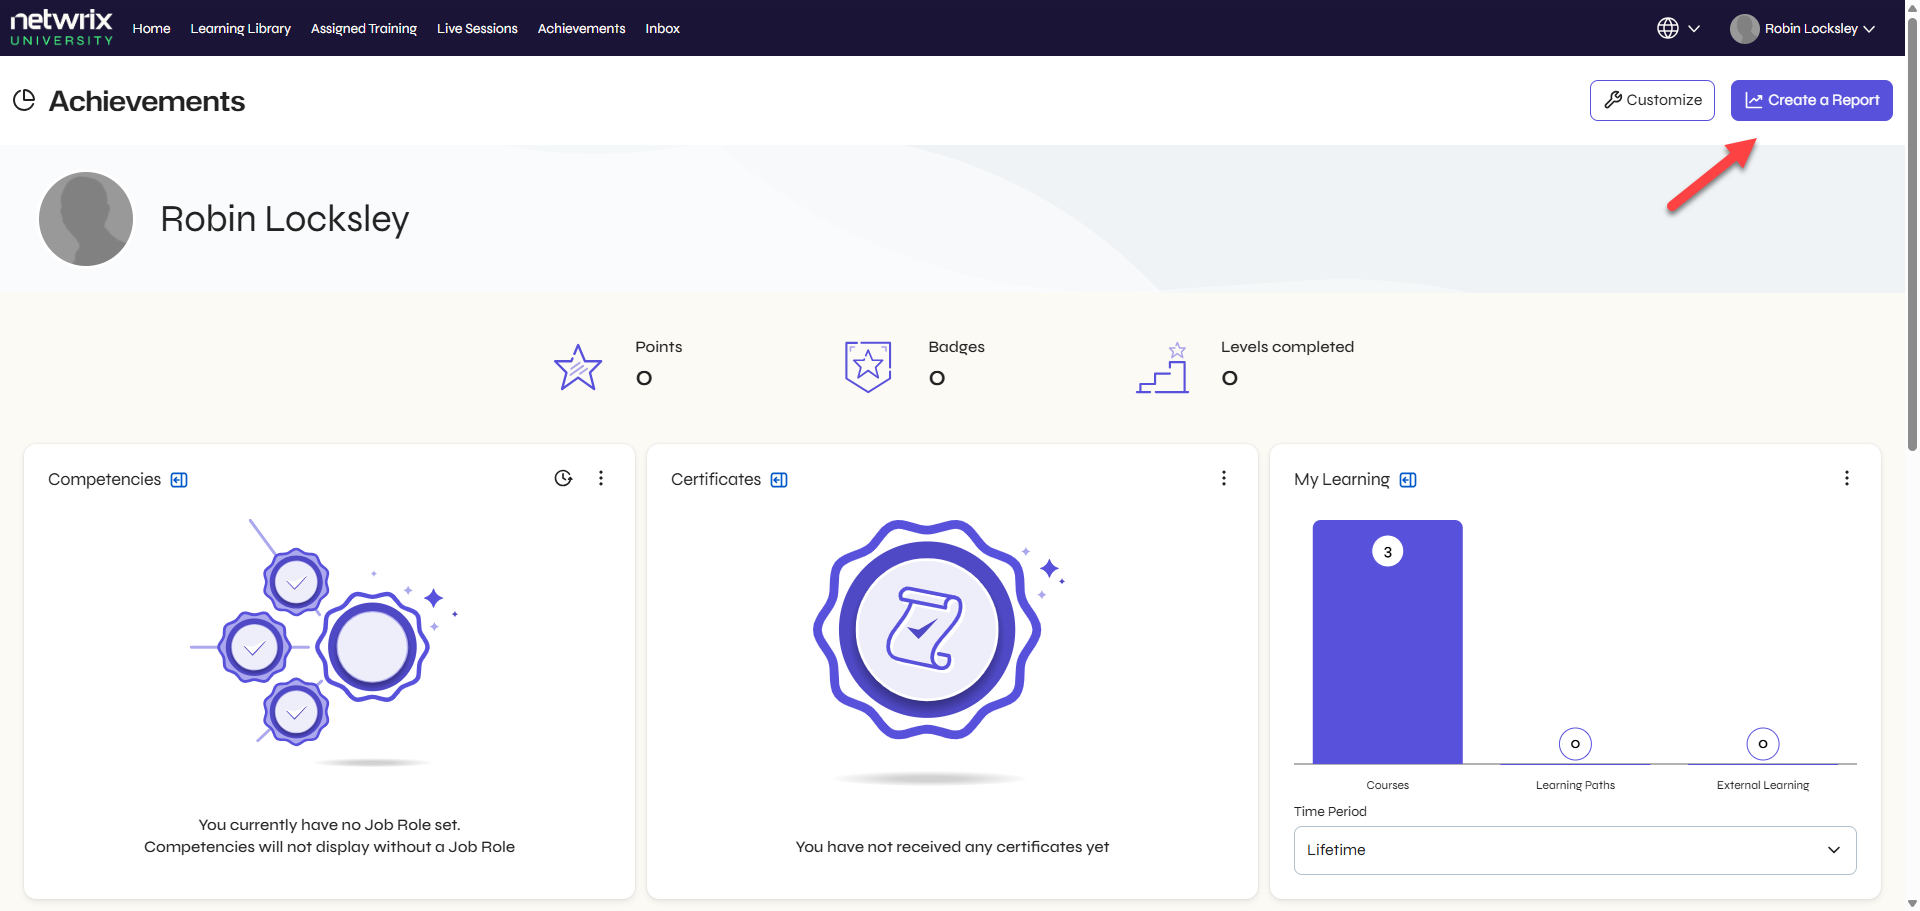Image resolution: width=1920 pixels, height=911 pixels.
Task: Collapse the Competencies widget panel icon
Action: tap(179, 480)
